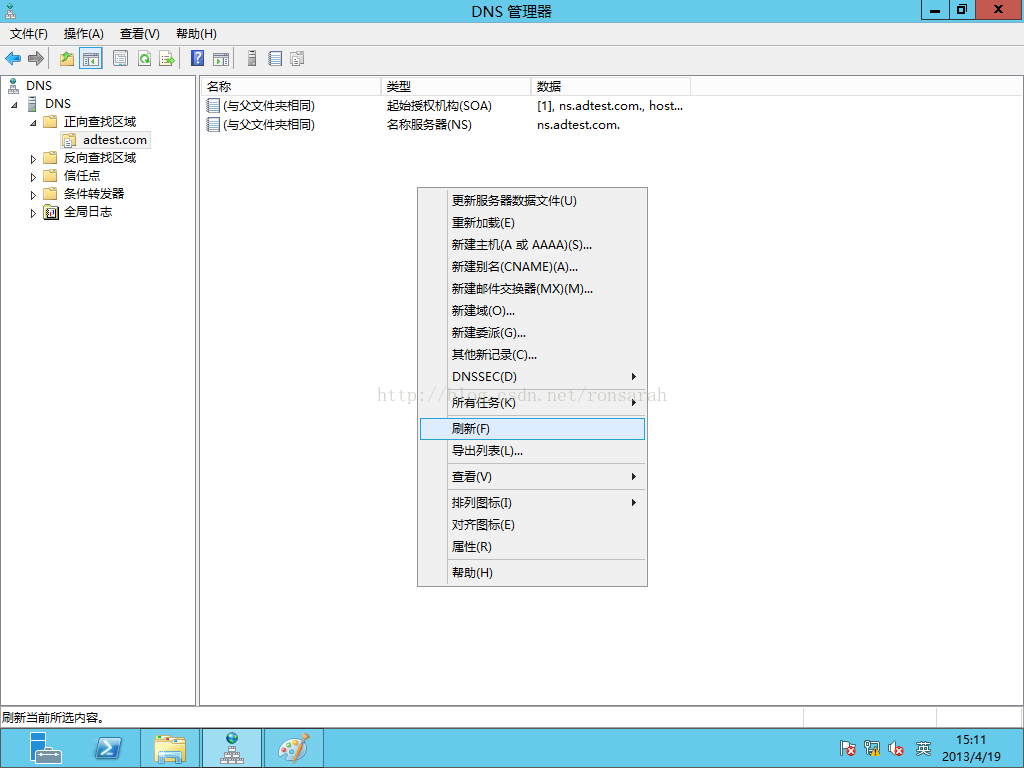
Task: Click DNS Manager taskbar button
Action: click(x=232, y=748)
